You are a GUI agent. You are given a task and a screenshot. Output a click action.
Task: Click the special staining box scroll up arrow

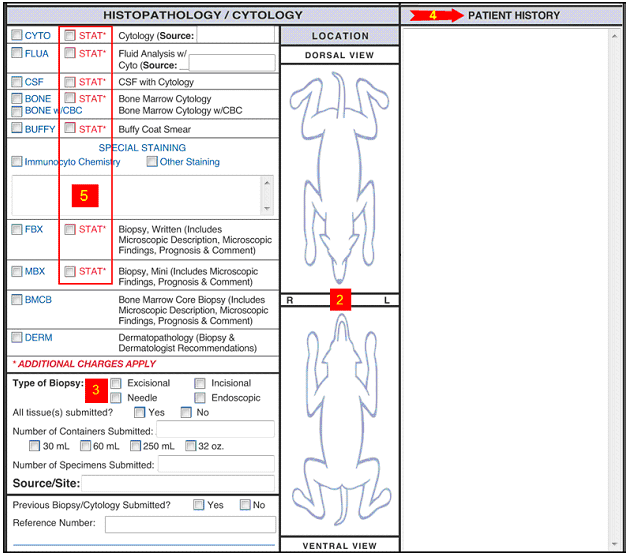click(267, 183)
